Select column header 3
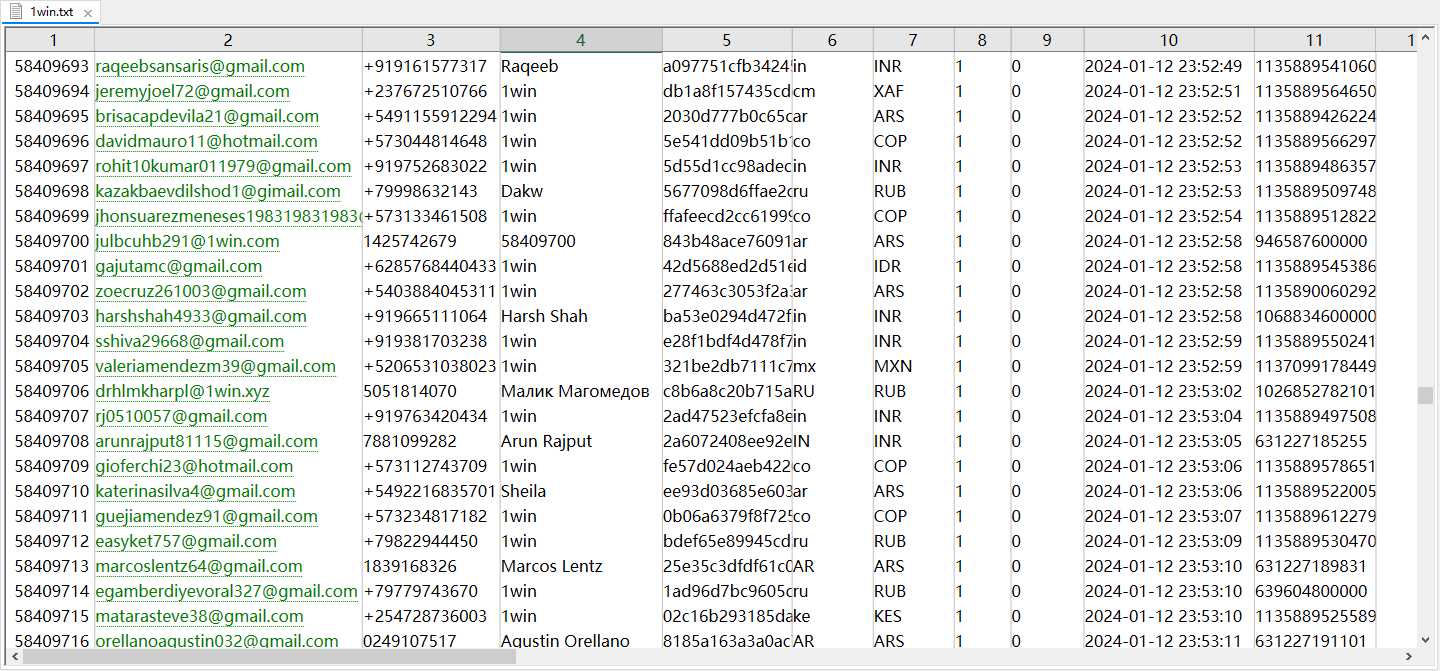Viewport: 1440px width, 671px height. coord(431,40)
